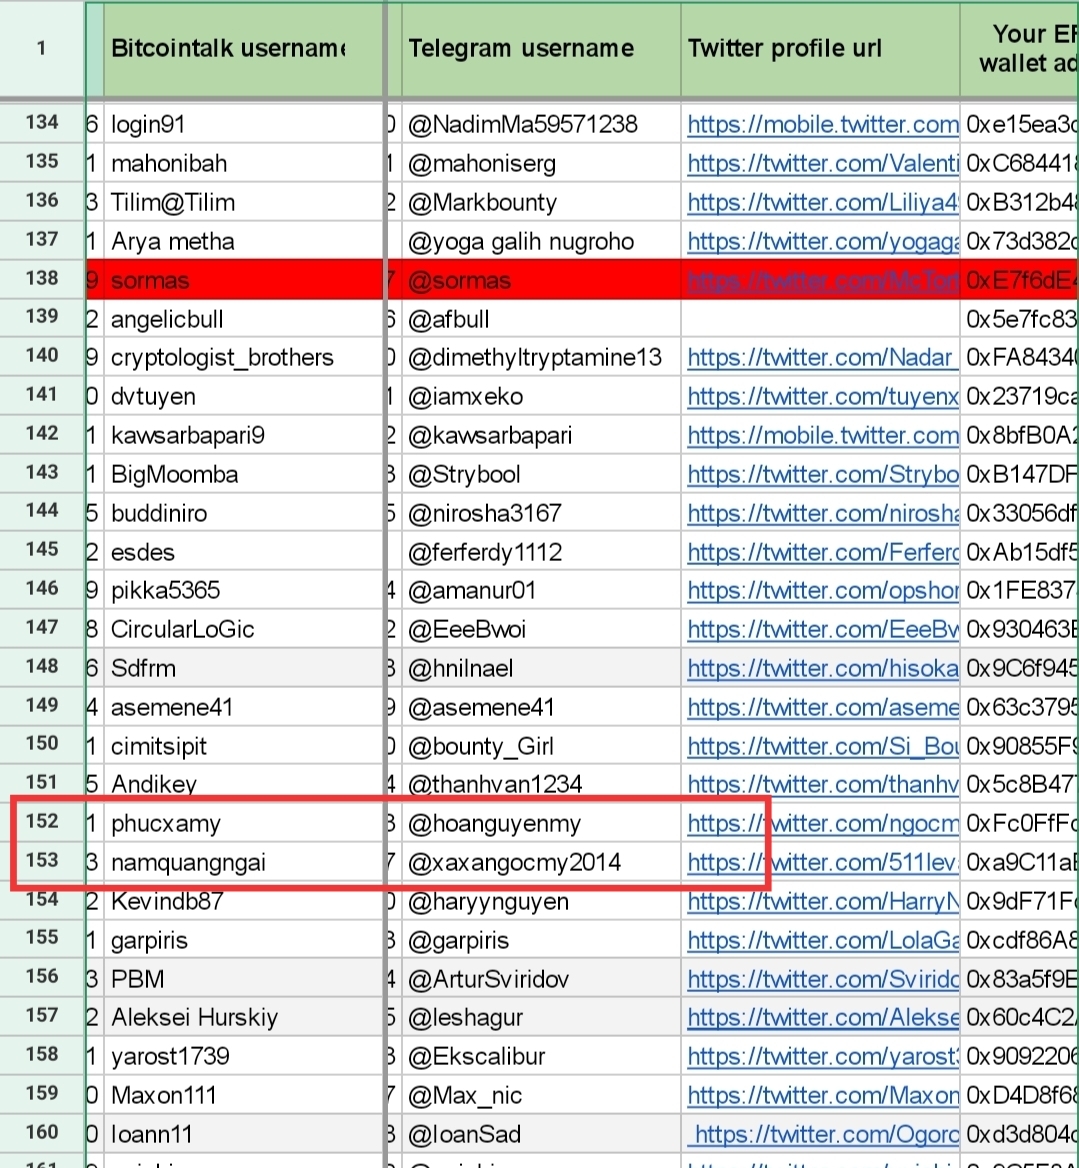Click the @yoga galih nugroho cell
This screenshot has height=1168, width=1079.
[541, 241]
